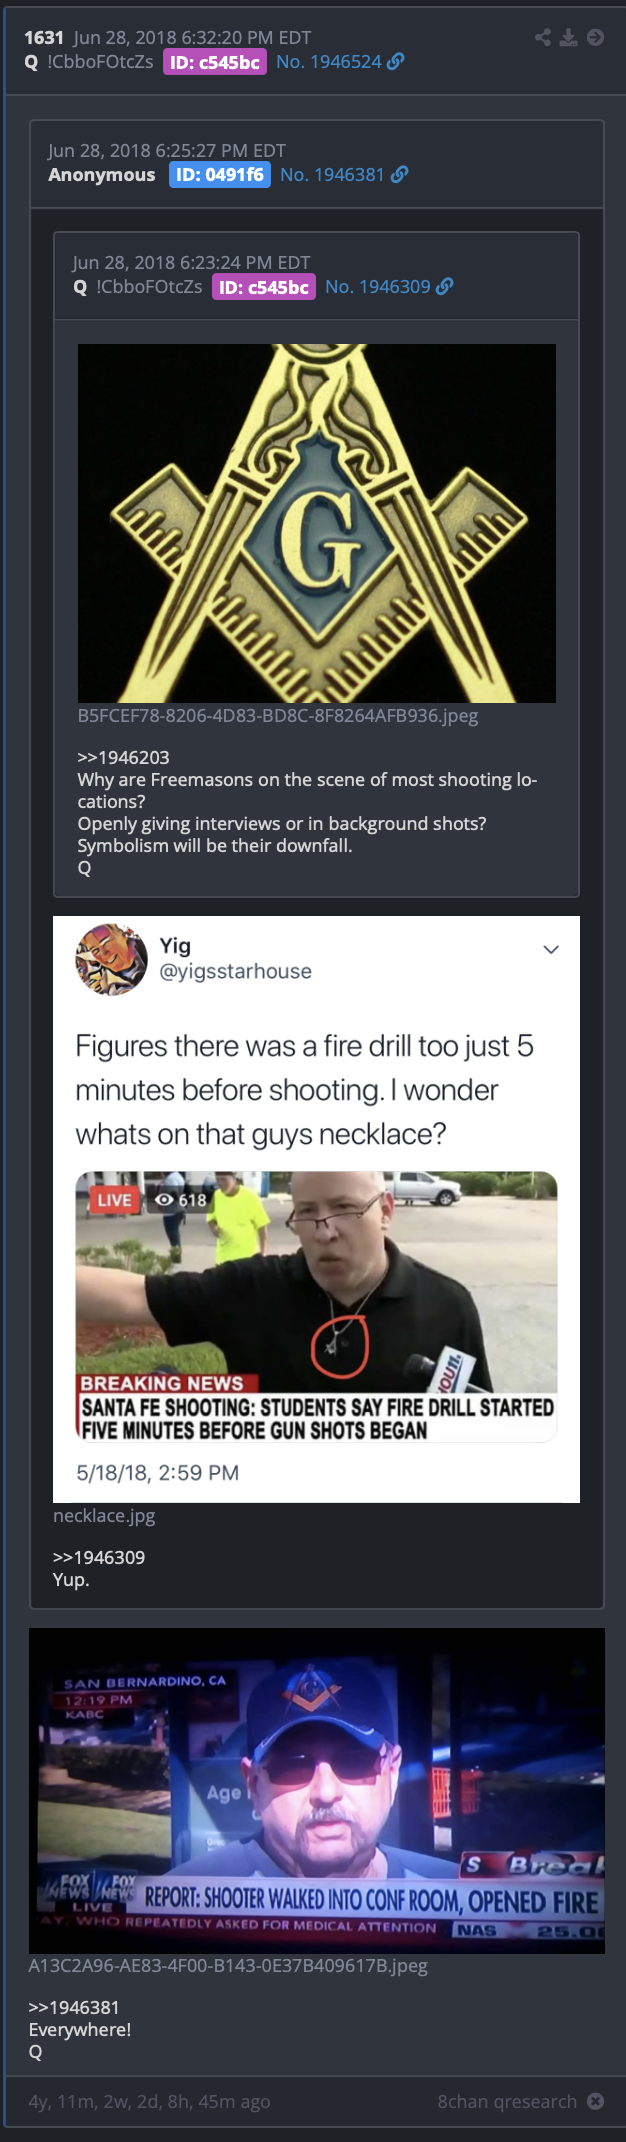Follow the >>1946309 reply reference above Yup
Viewport: 626px width, 2142px height.
pos(99,1558)
